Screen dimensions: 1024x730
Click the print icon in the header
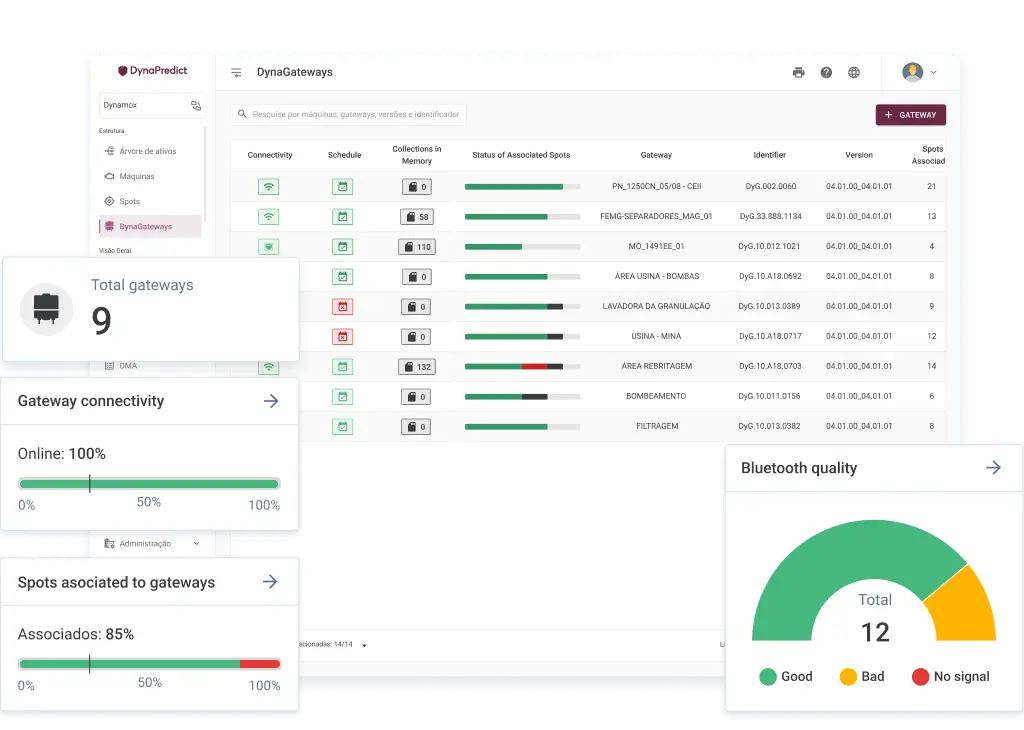[x=798, y=72]
